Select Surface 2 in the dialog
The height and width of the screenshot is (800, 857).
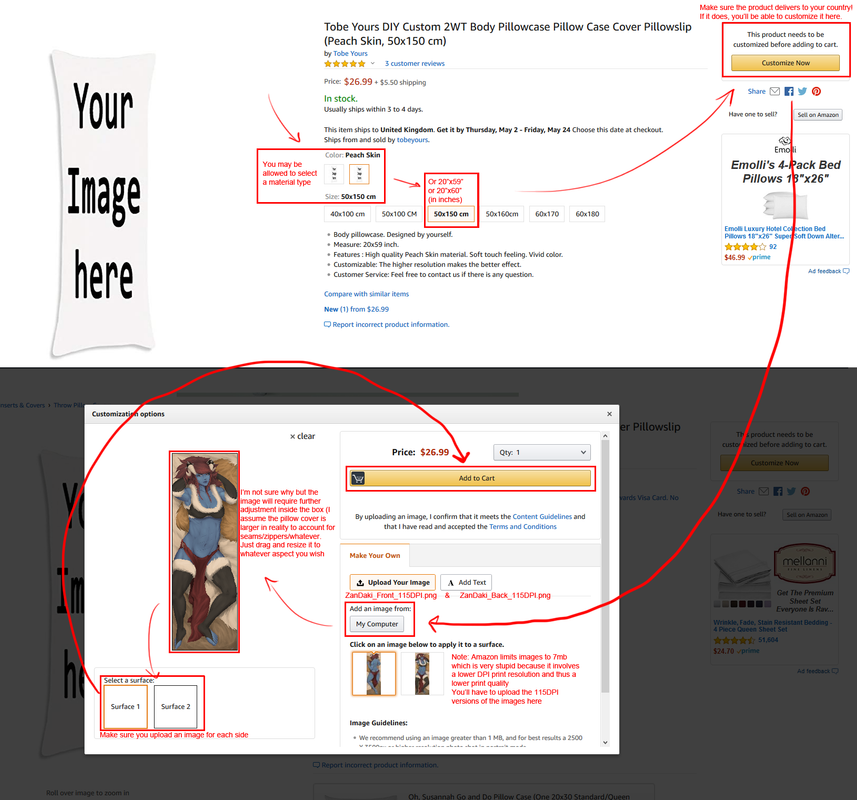click(x=175, y=707)
